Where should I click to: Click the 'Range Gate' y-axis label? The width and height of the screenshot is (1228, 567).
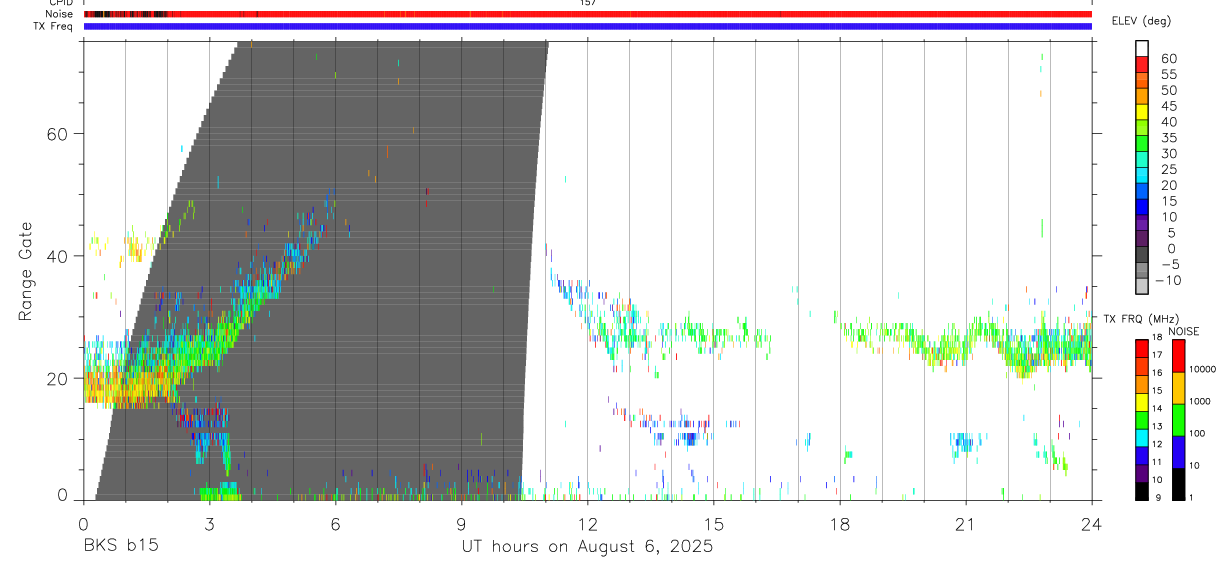point(26,272)
